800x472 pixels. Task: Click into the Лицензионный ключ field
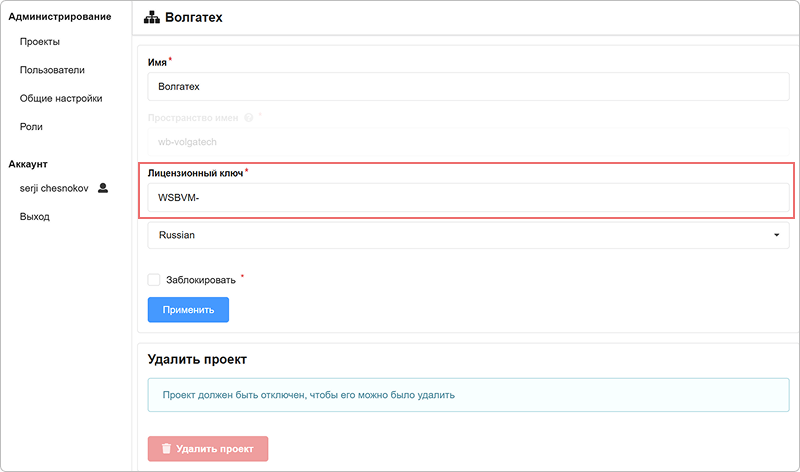click(468, 198)
